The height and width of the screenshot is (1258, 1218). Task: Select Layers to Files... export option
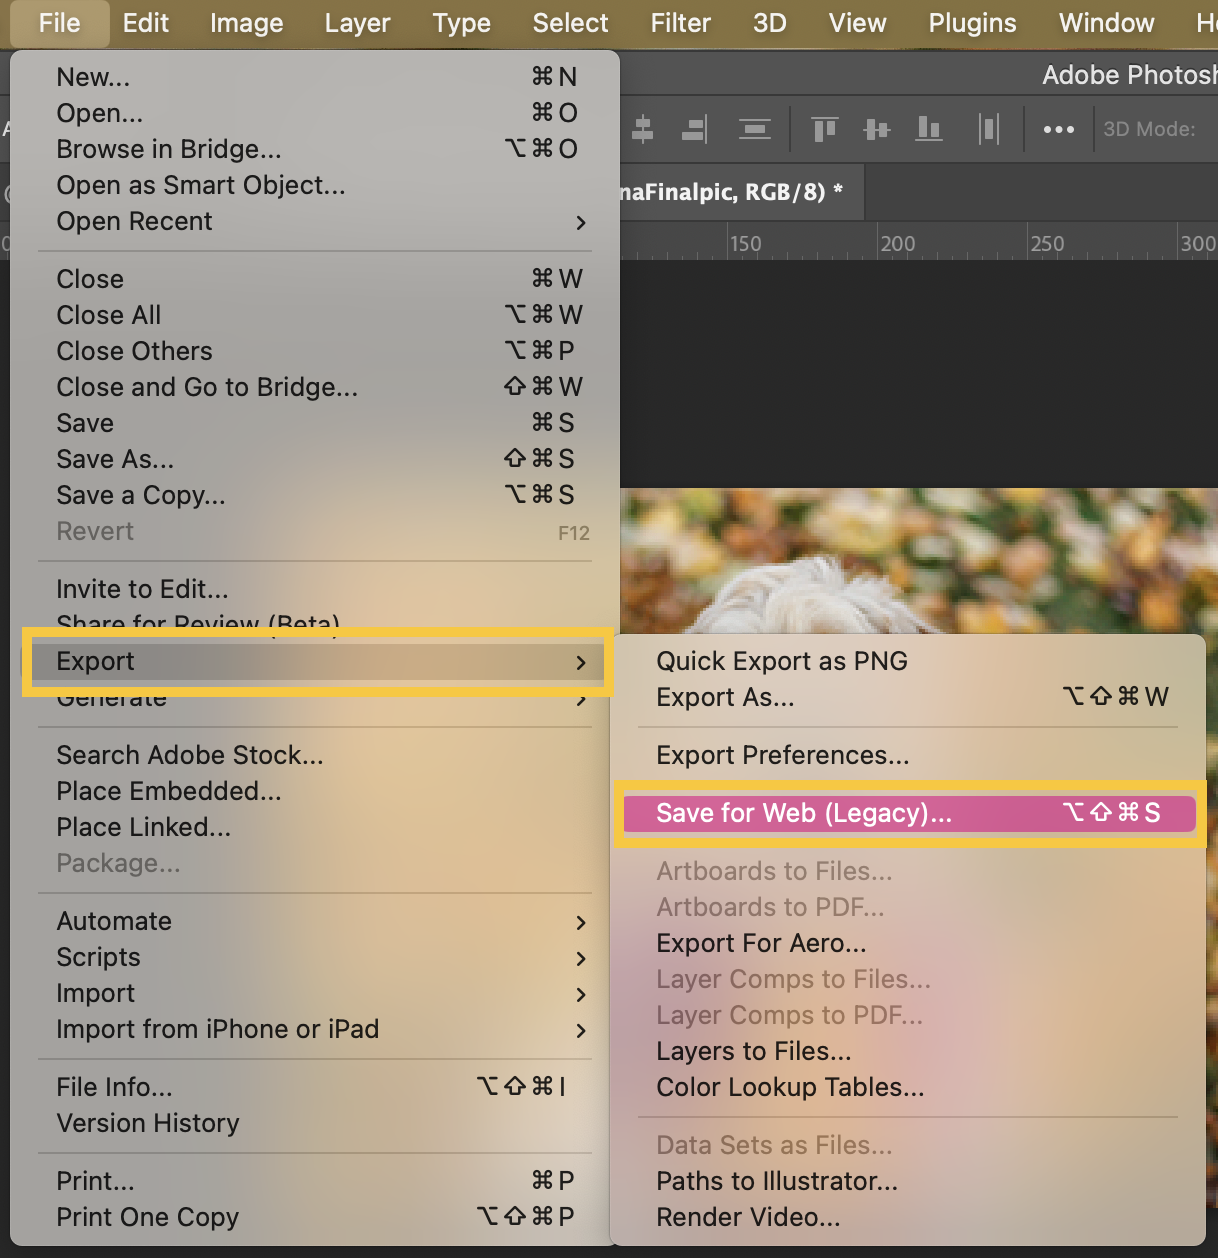(753, 1051)
